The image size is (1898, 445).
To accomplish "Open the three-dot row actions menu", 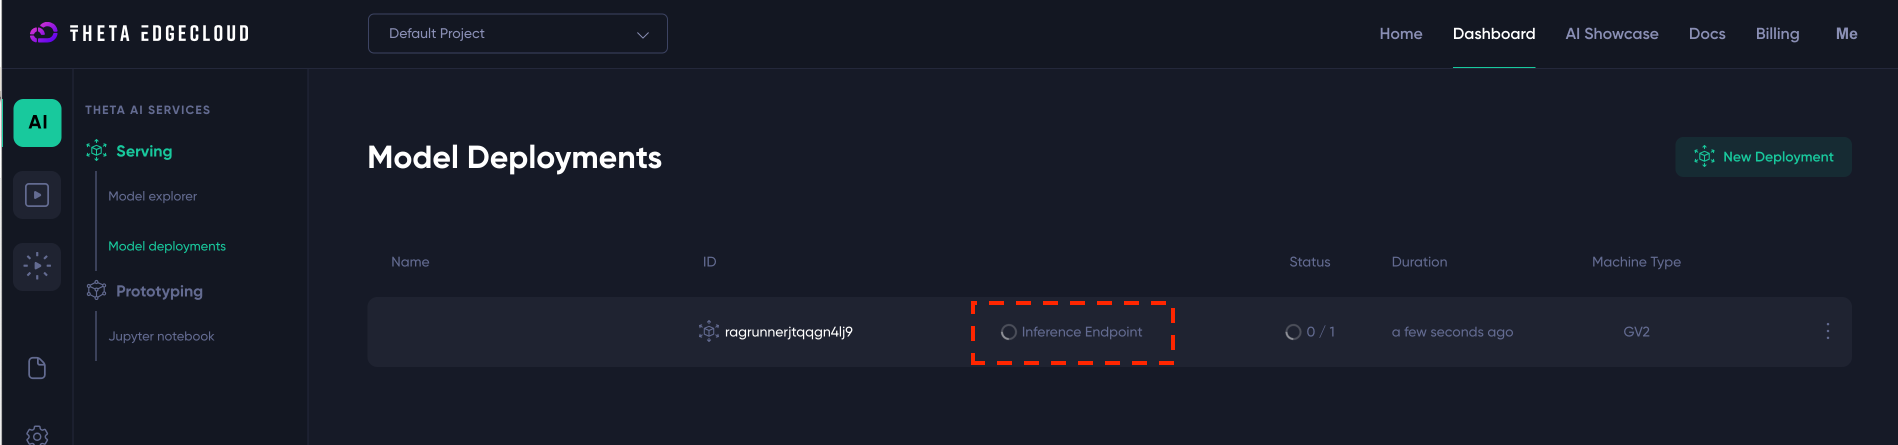I will point(1827,332).
